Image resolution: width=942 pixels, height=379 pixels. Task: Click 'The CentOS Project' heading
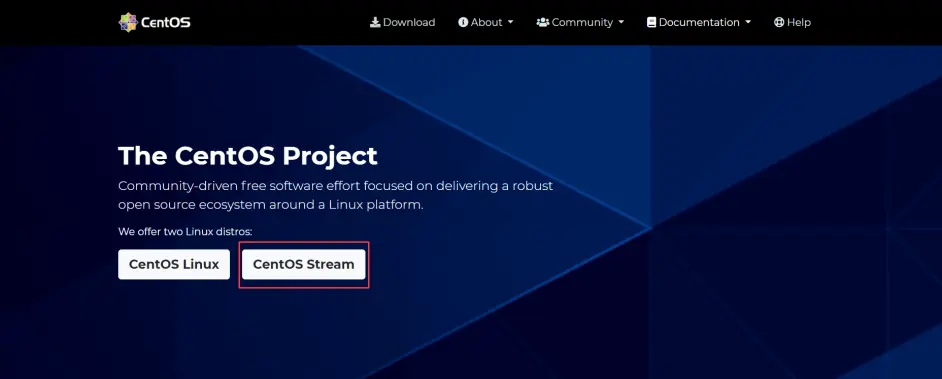248,156
